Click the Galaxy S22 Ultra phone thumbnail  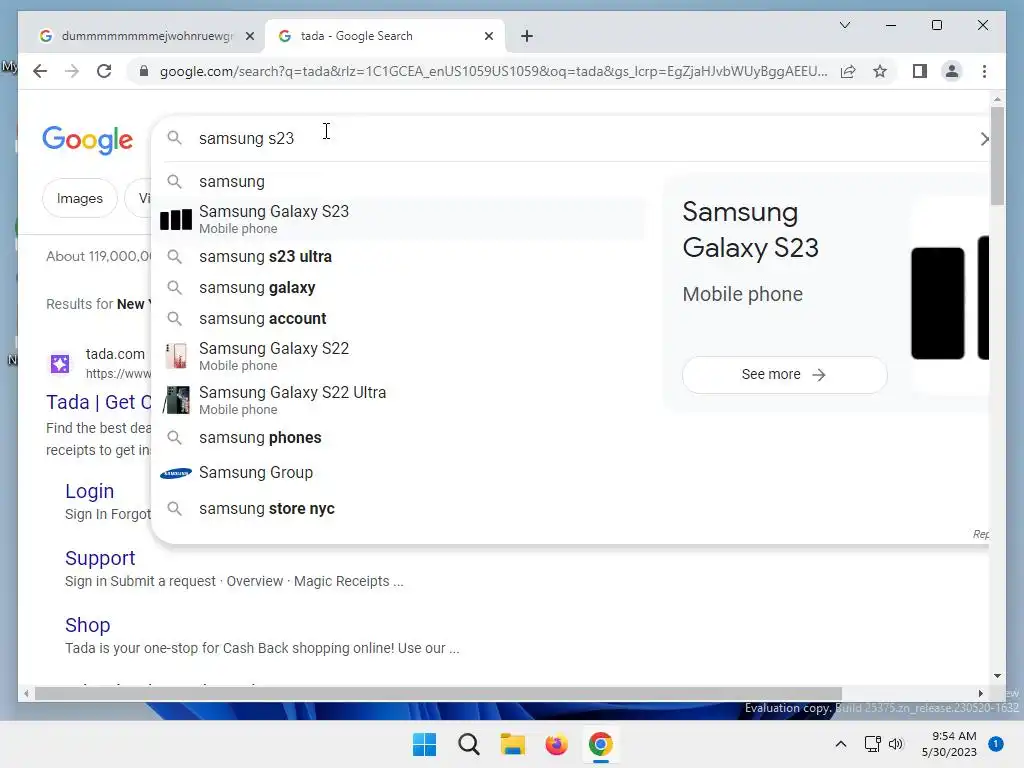click(x=176, y=400)
